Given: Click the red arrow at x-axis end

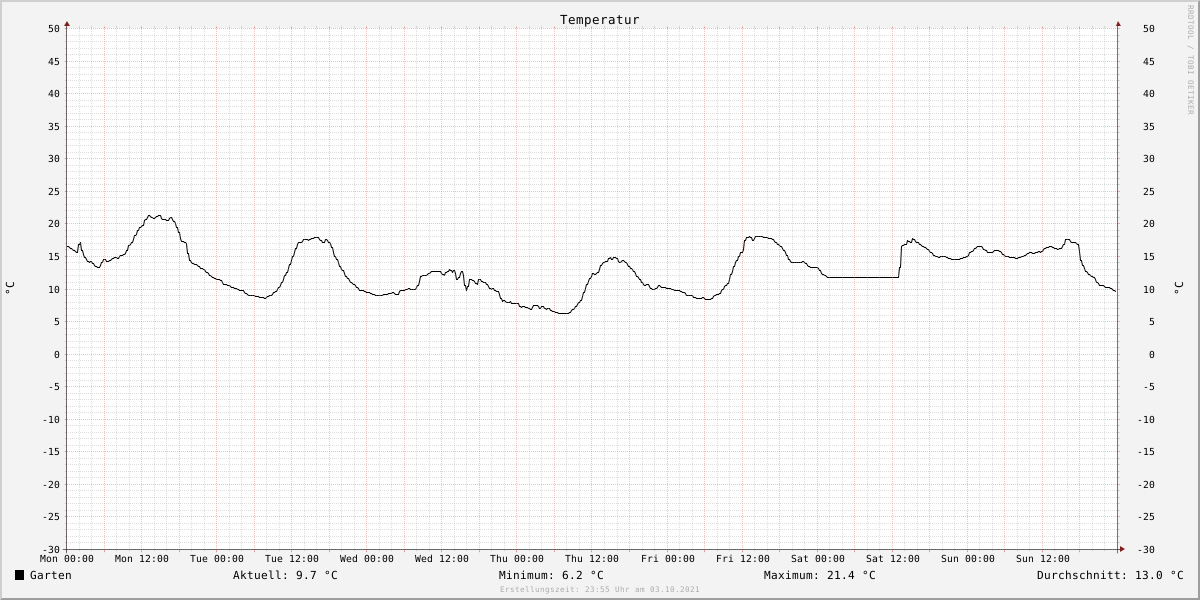Looking at the screenshot, I should click(x=1121, y=549).
